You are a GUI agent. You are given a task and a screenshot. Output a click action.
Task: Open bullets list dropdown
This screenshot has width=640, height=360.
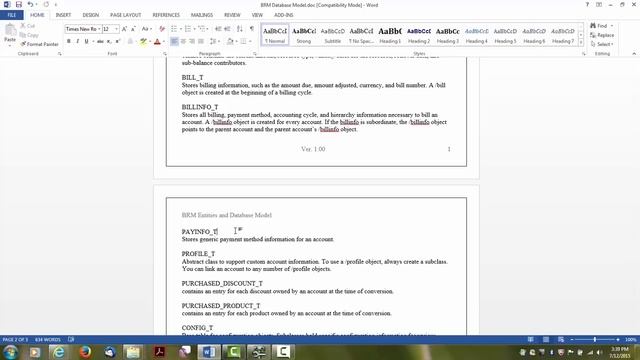coord(181,29)
